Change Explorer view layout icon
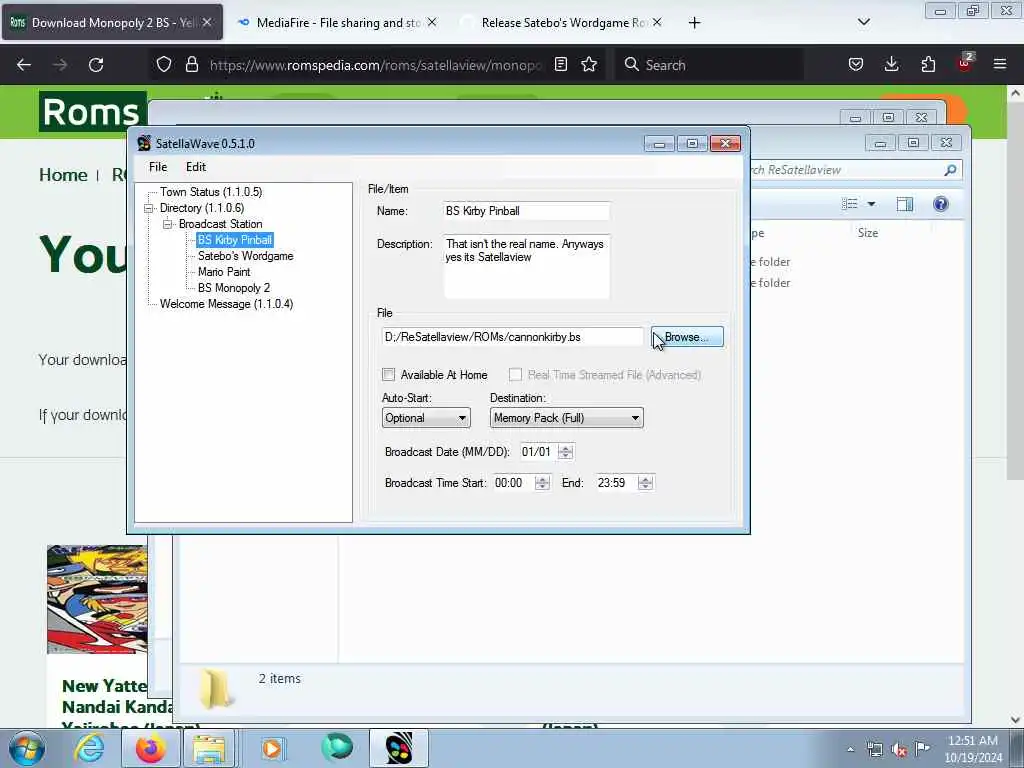 coord(850,204)
